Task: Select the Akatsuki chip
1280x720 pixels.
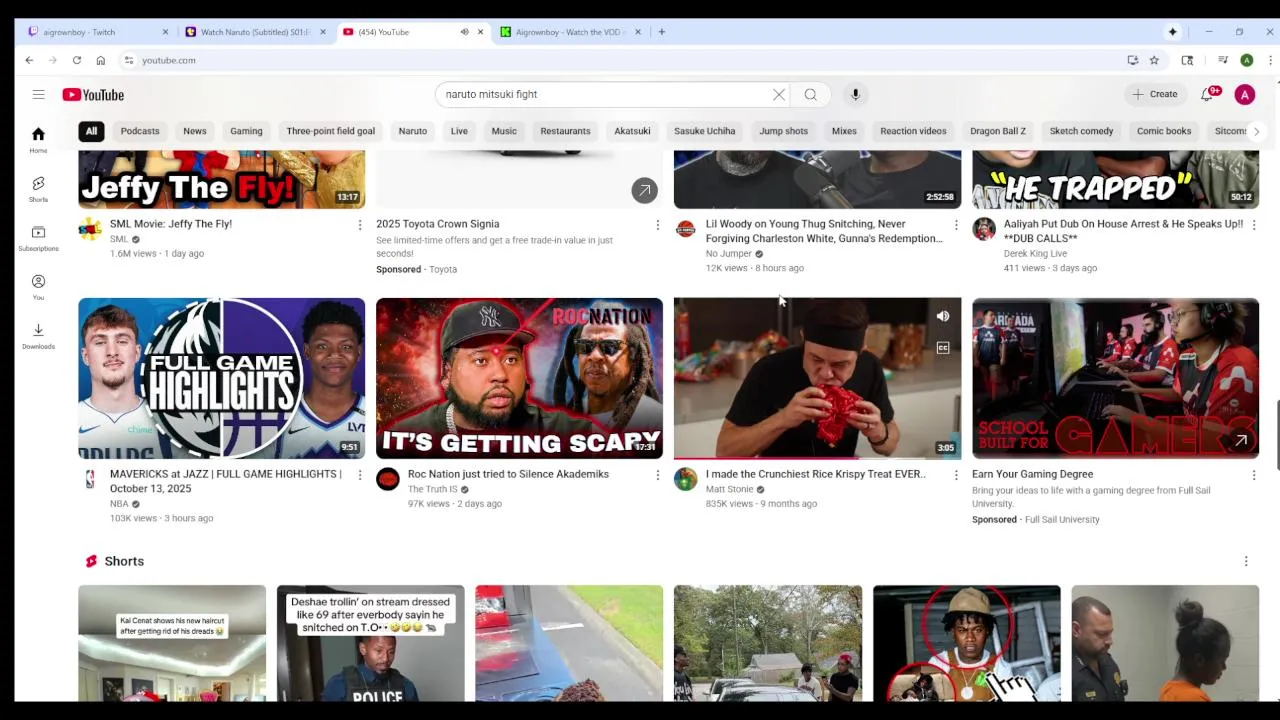Action: point(632,131)
